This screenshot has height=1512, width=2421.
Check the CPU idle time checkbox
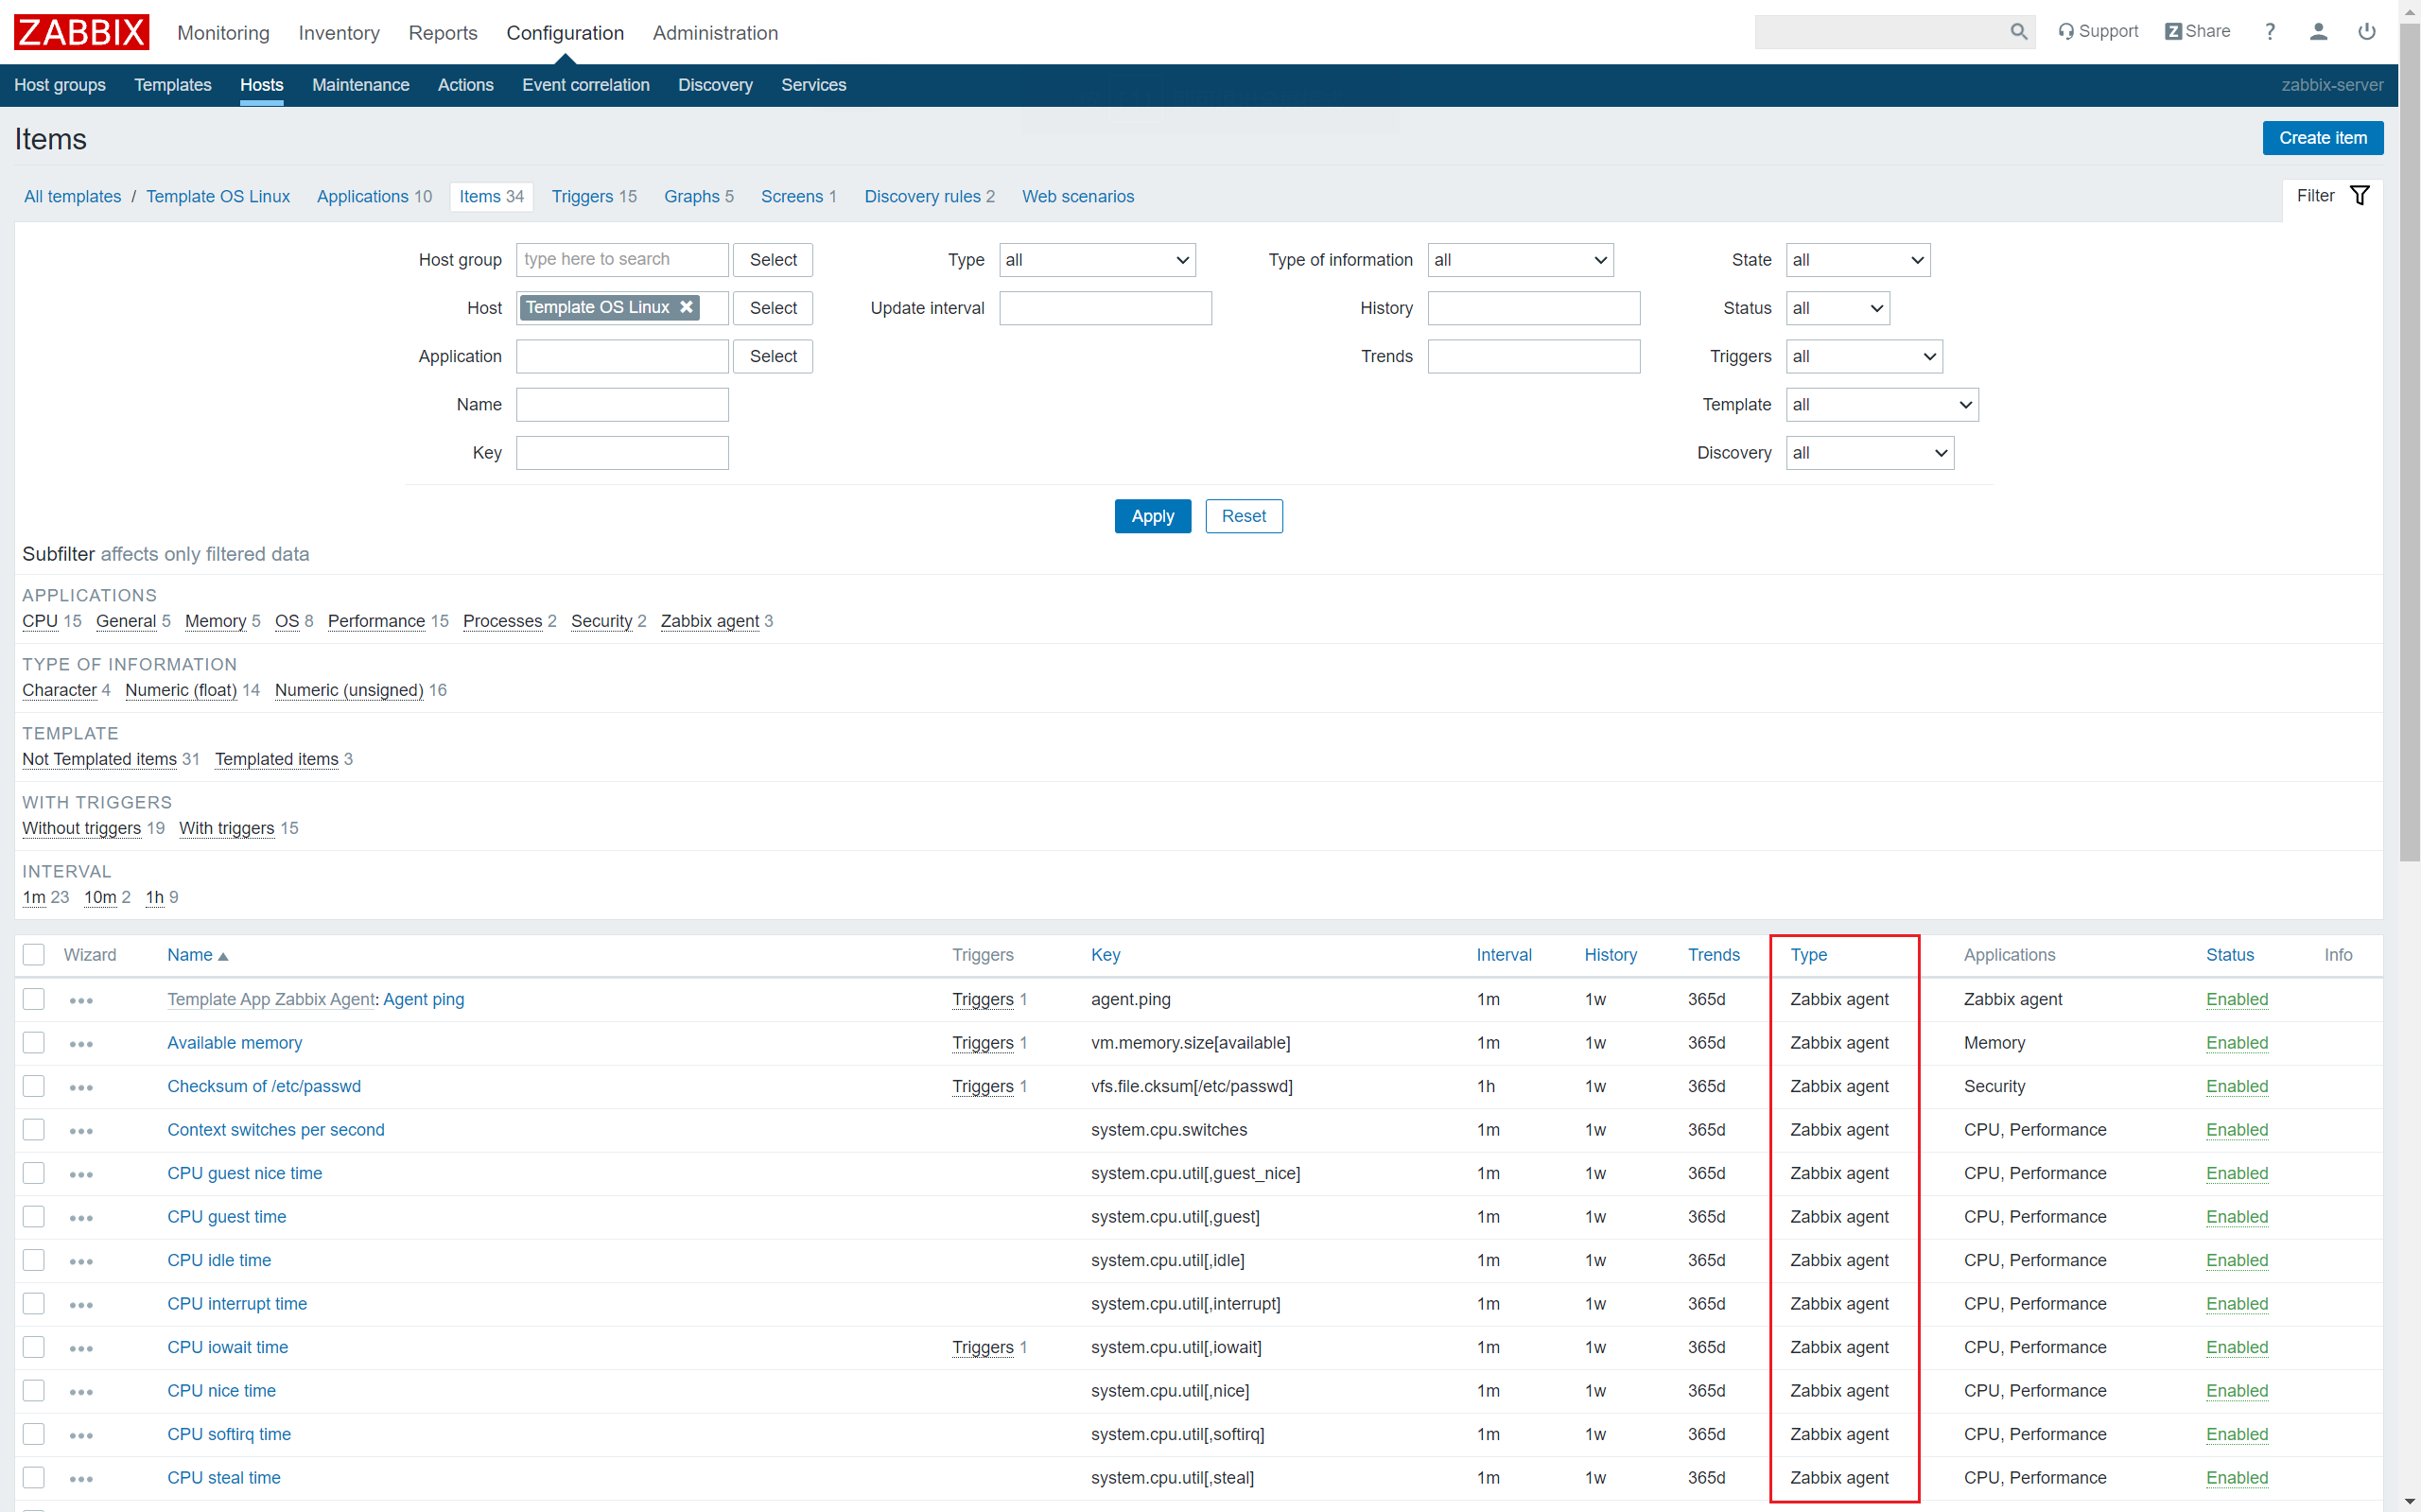34,1260
